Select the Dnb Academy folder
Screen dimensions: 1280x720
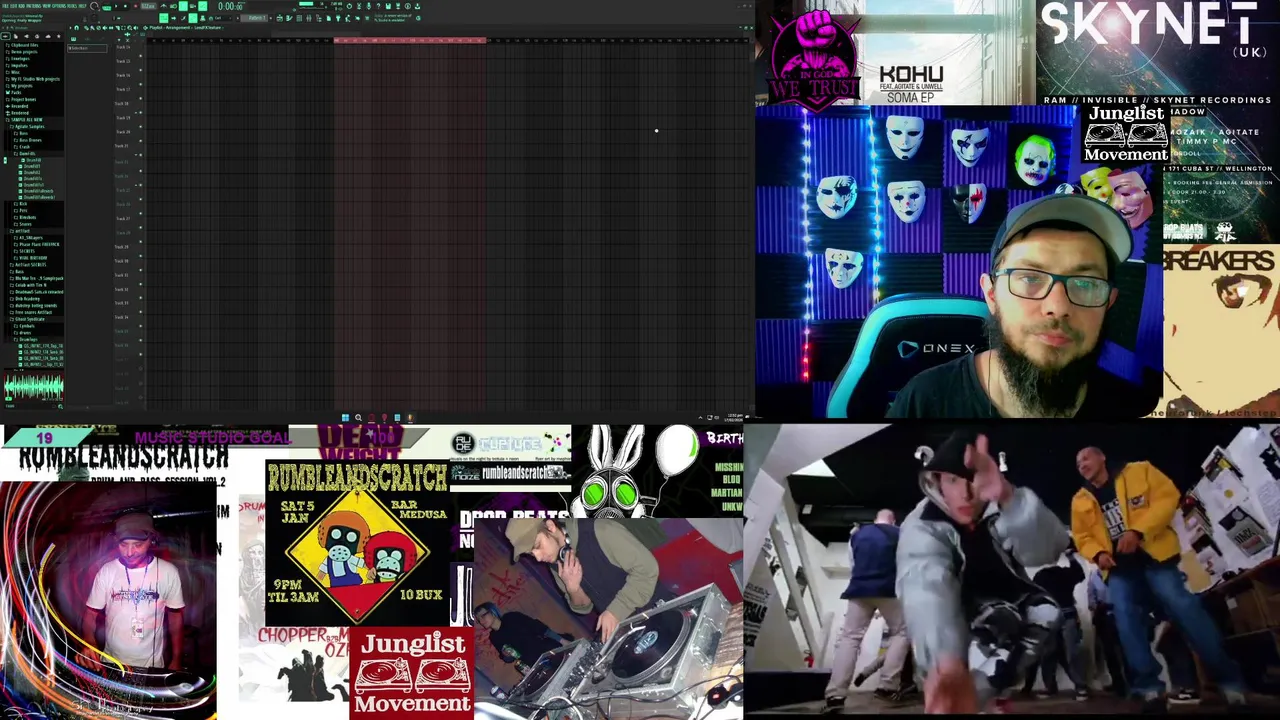pos(25,299)
